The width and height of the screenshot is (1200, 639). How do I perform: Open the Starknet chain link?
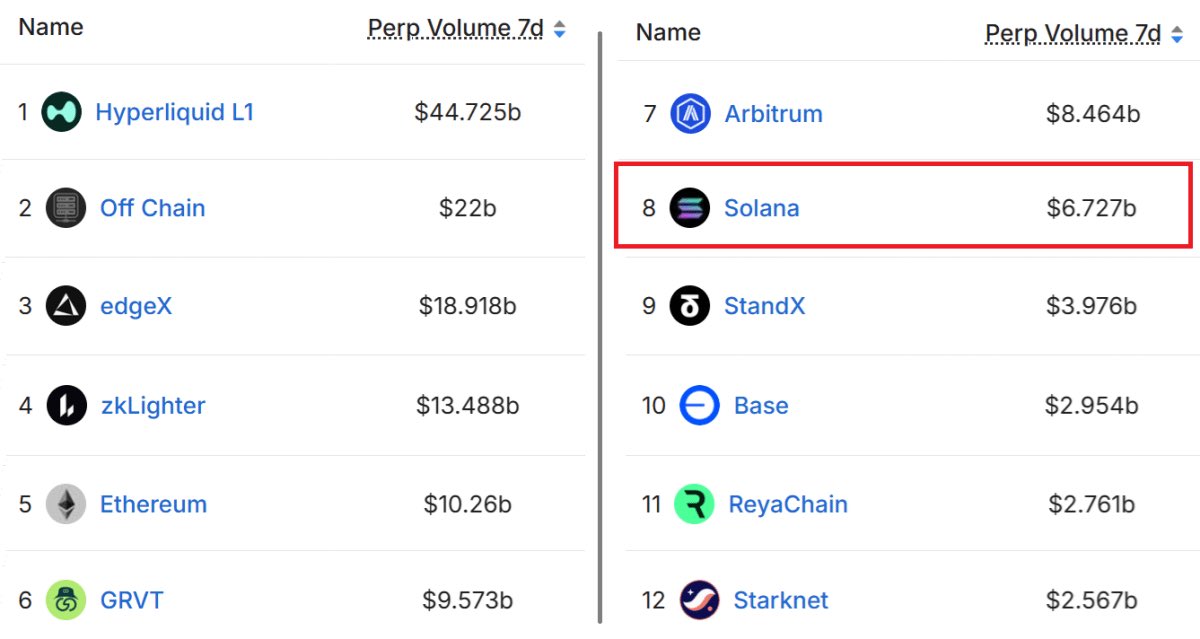780,600
